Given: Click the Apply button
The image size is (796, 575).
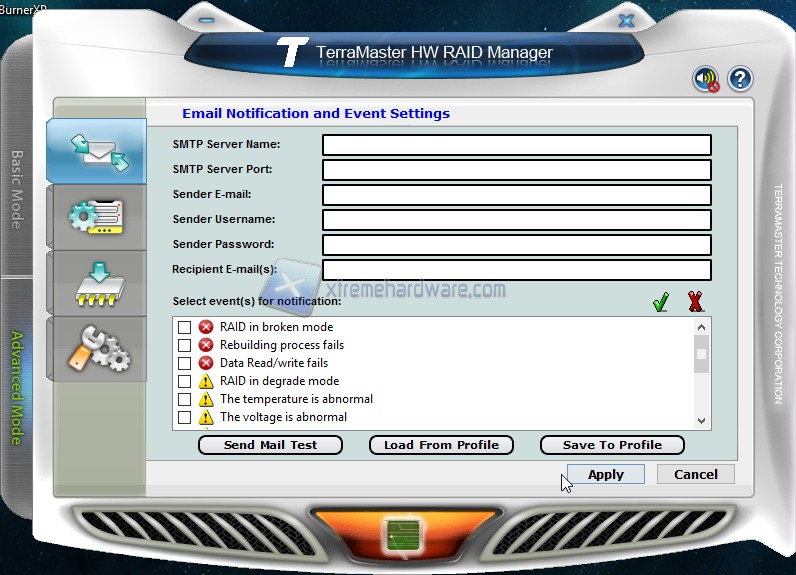Looking at the screenshot, I should tap(605, 474).
